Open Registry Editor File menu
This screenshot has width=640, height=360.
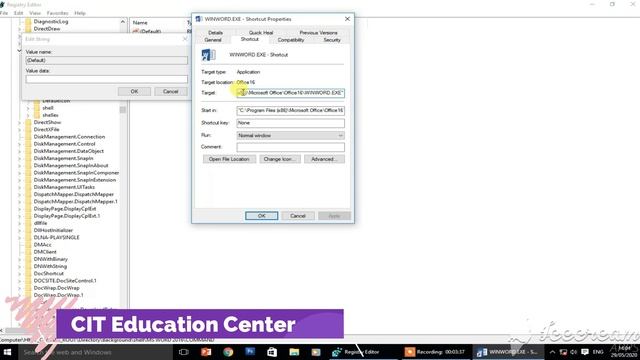tap(4, 13)
